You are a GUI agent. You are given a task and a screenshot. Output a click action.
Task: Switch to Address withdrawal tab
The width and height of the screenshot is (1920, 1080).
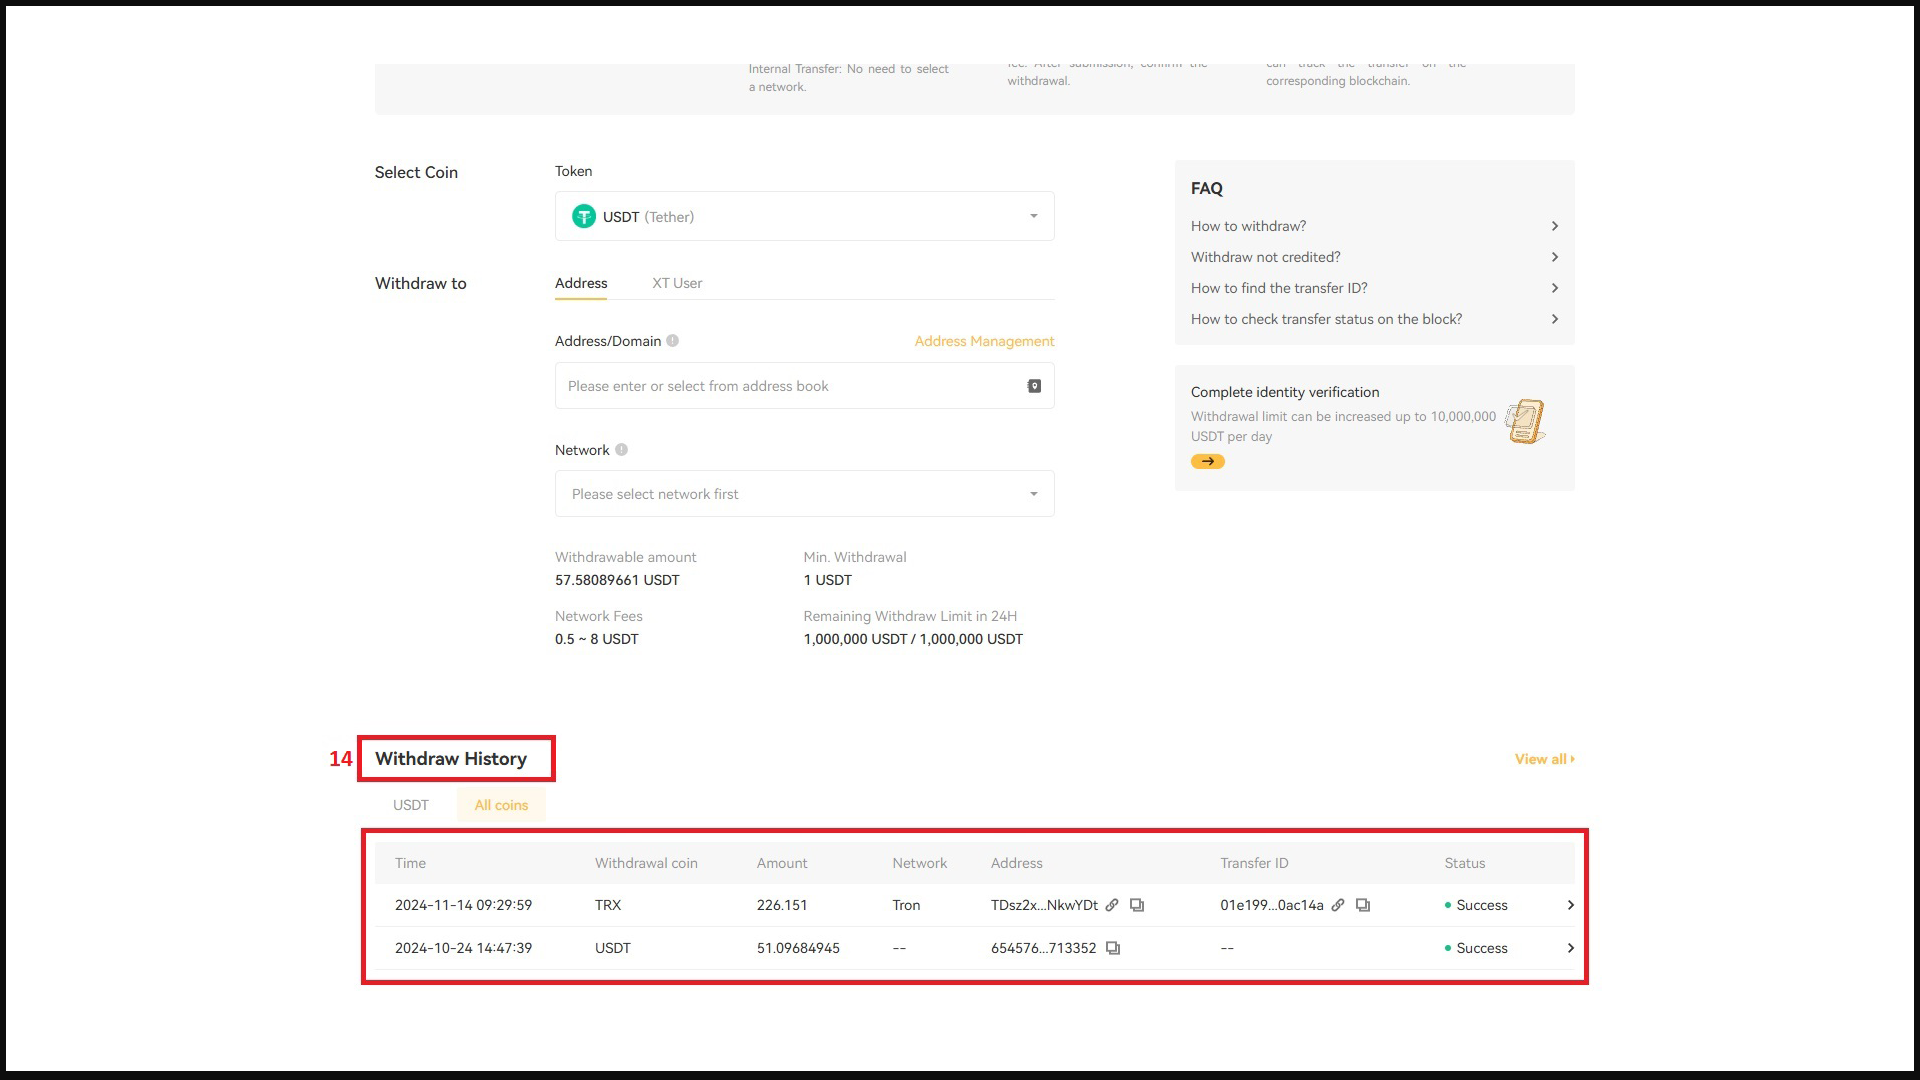[x=580, y=282]
